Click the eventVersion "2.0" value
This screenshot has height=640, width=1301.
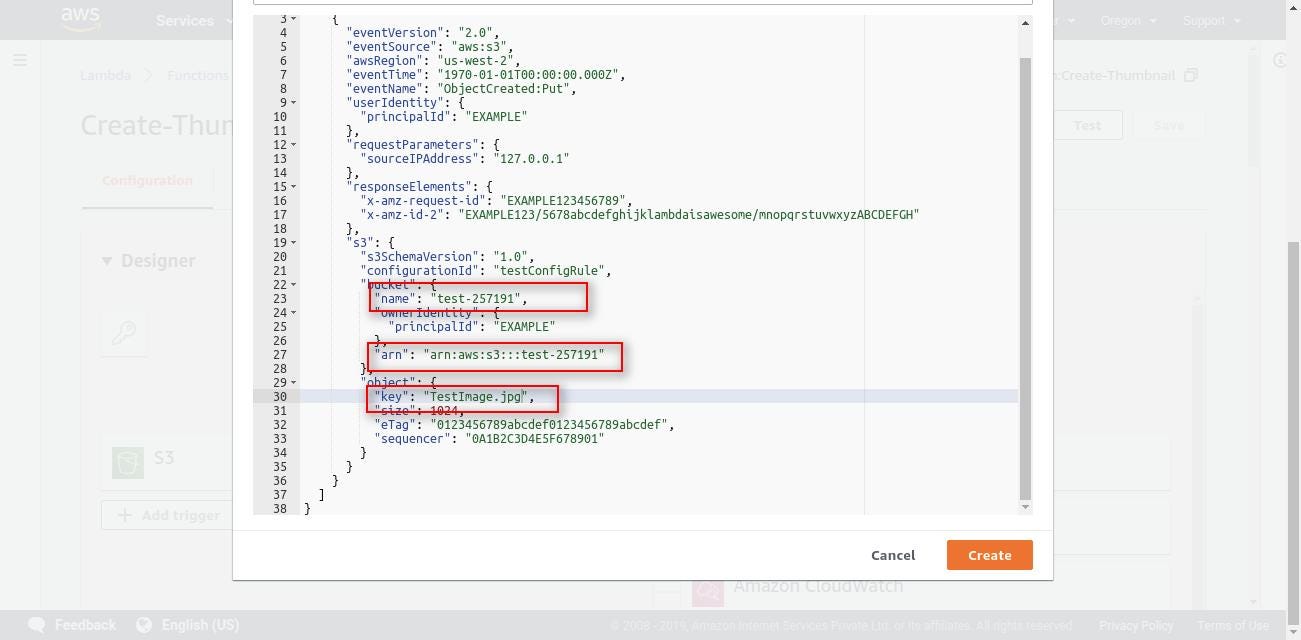(475, 32)
